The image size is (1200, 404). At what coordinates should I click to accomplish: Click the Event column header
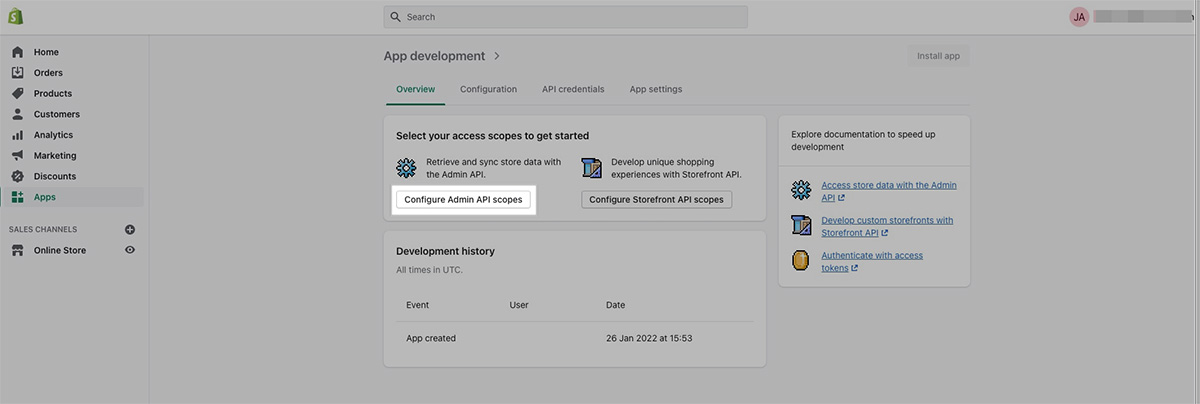[x=419, y=305]
